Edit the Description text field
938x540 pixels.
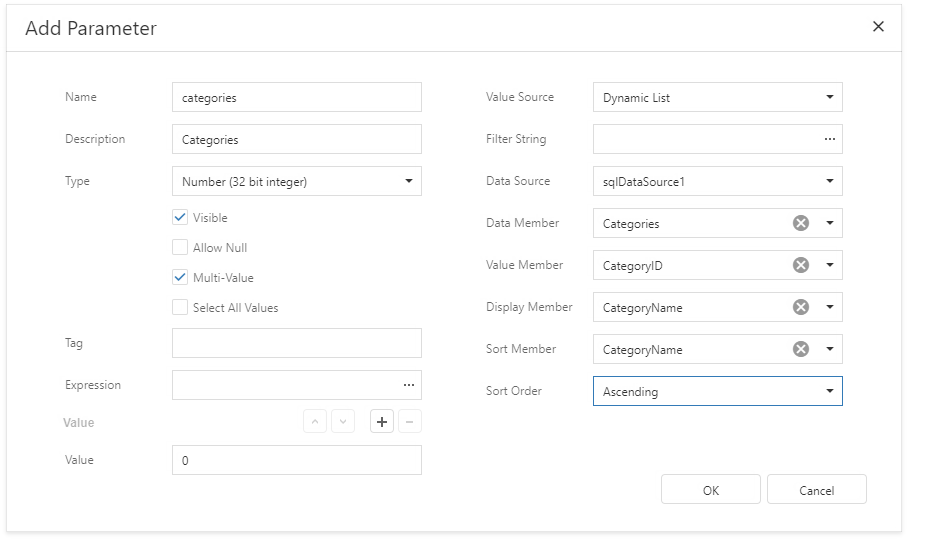coord(297,139)
